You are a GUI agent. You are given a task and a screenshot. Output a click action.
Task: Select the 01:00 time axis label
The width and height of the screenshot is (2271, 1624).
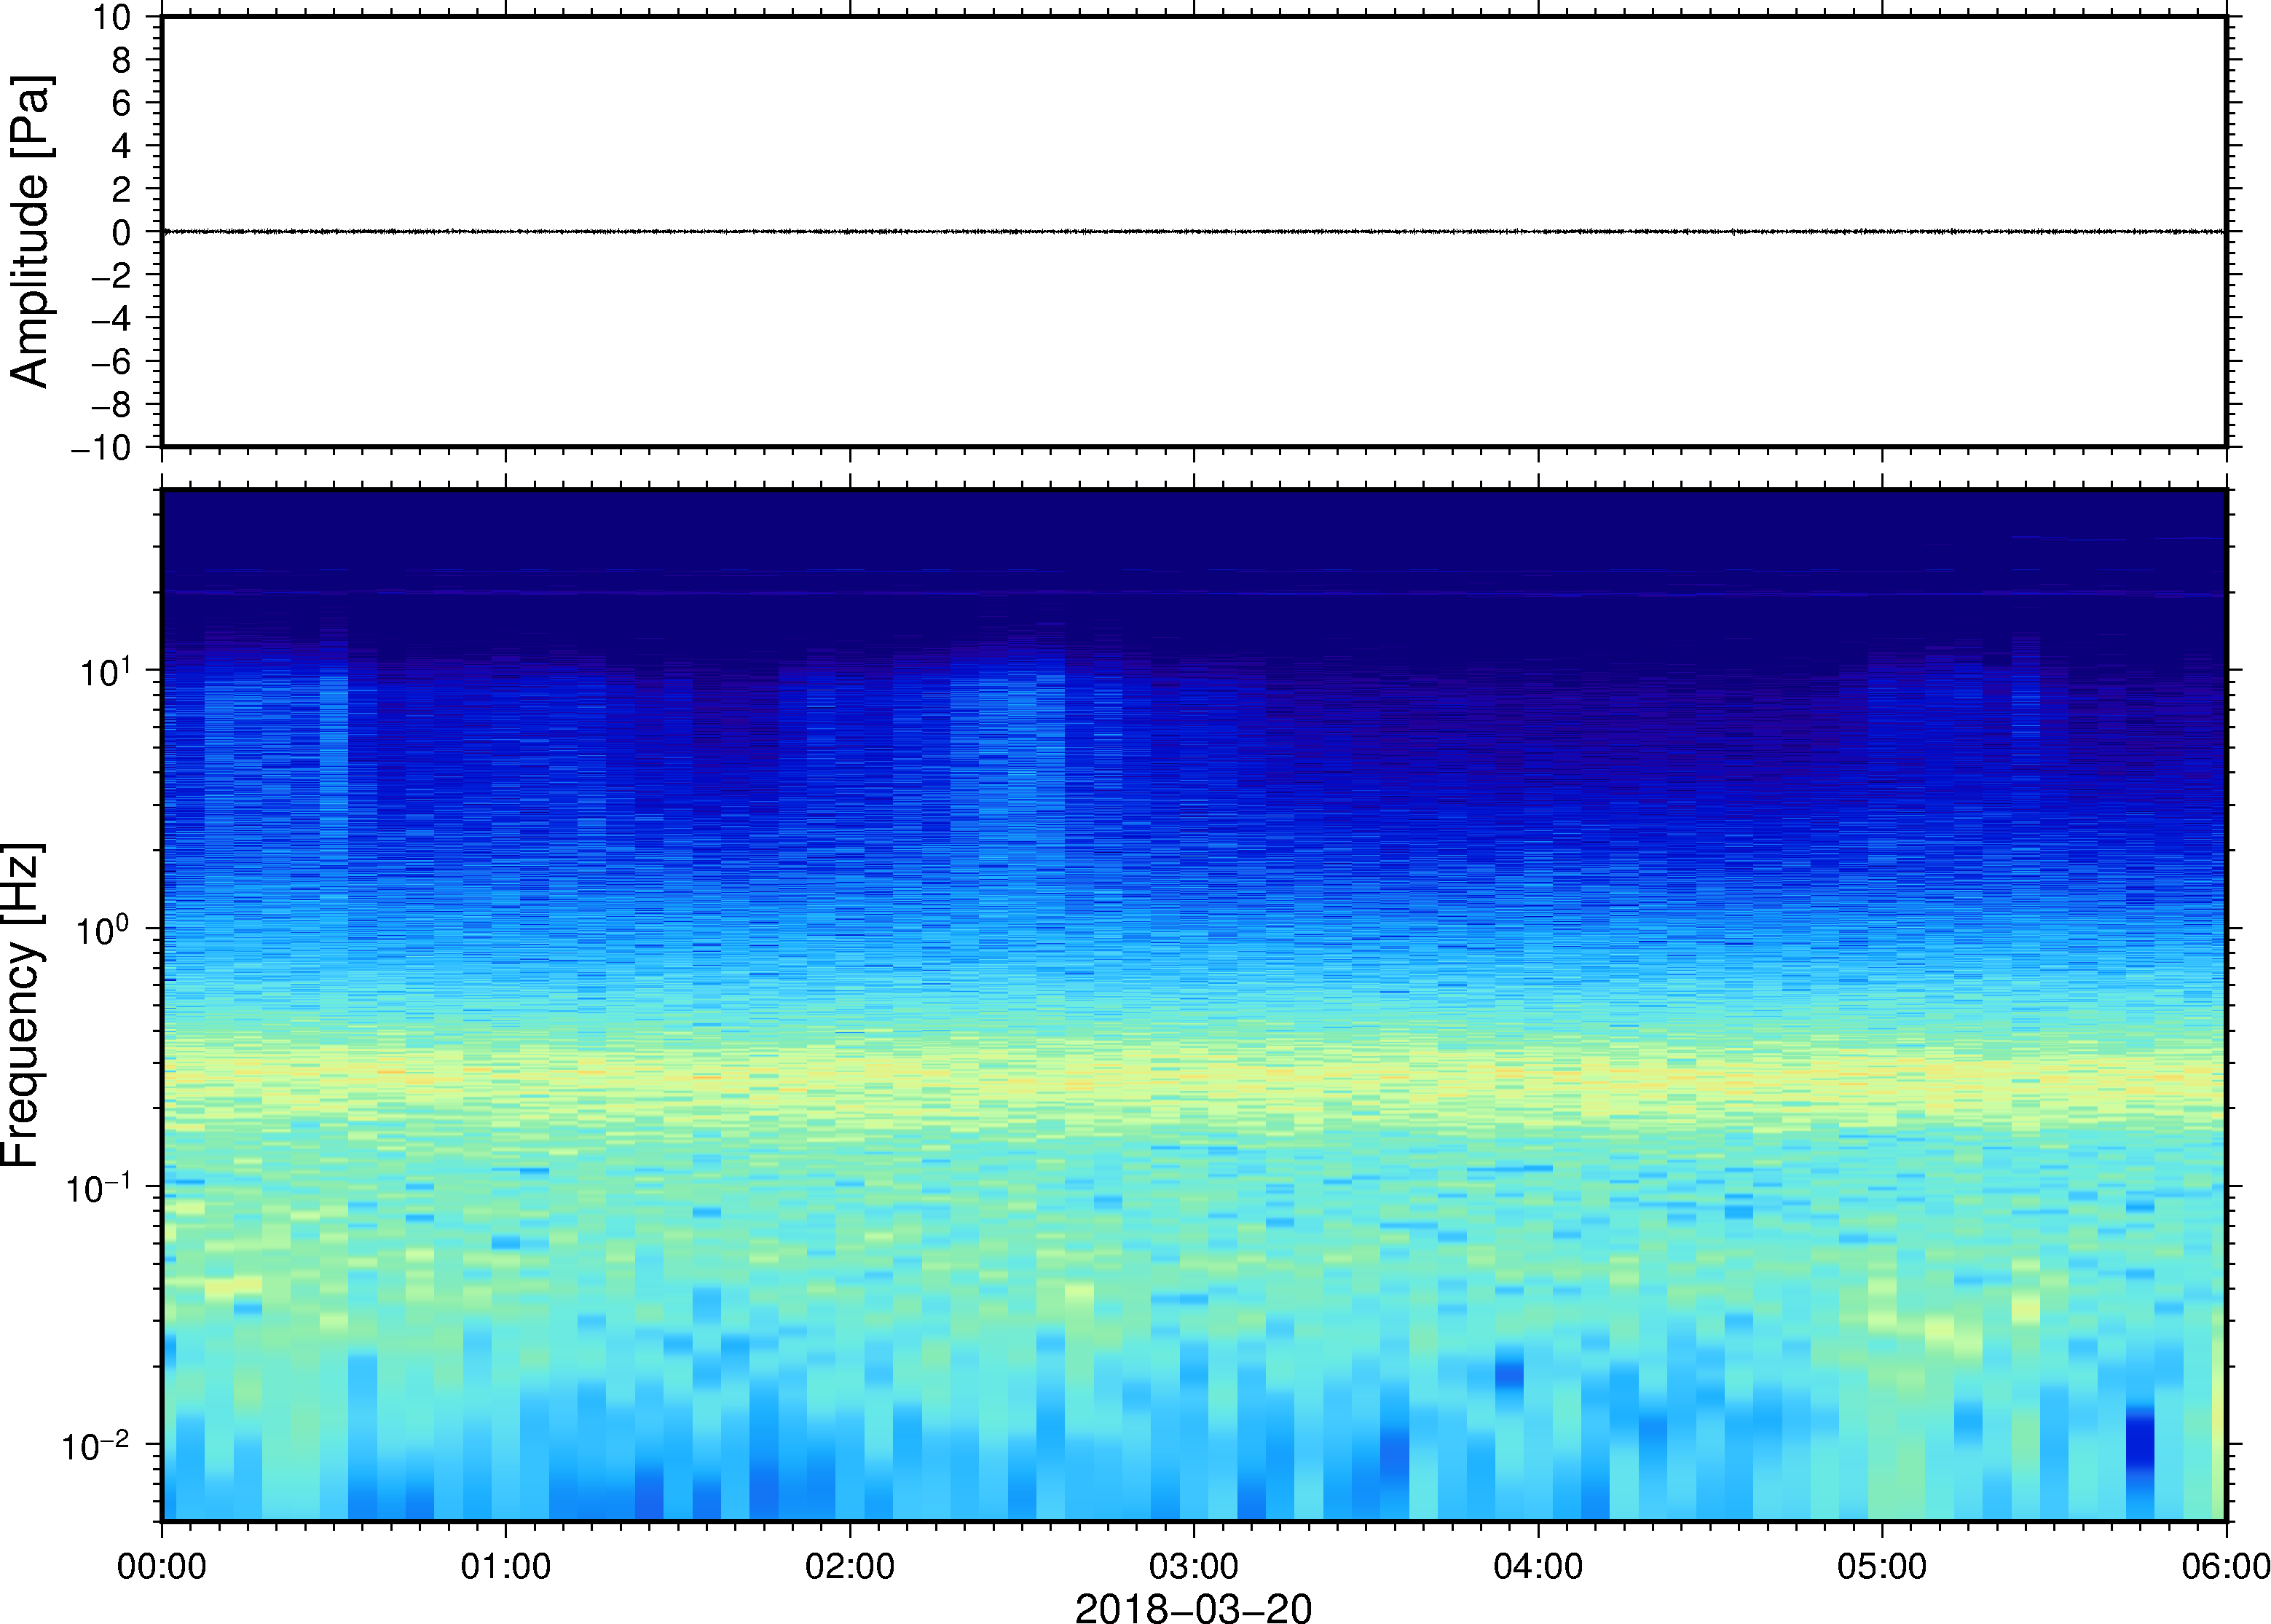click(506, 1566)
